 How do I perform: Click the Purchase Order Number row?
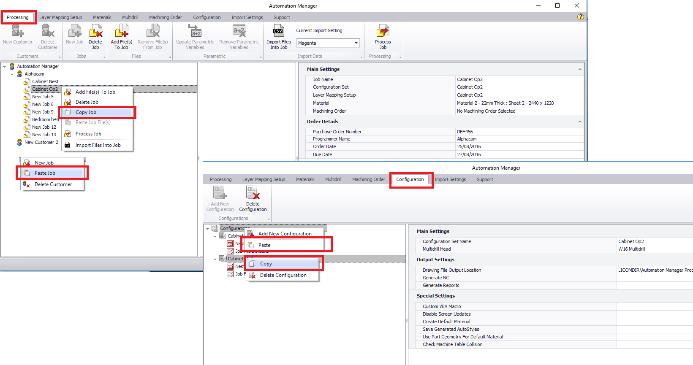pyautogui.click(x=445, y=132)
